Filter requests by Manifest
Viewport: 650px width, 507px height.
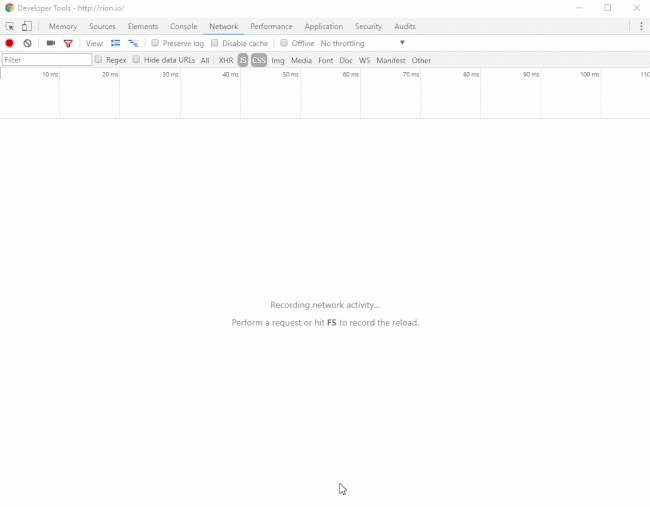click(390, 60)
